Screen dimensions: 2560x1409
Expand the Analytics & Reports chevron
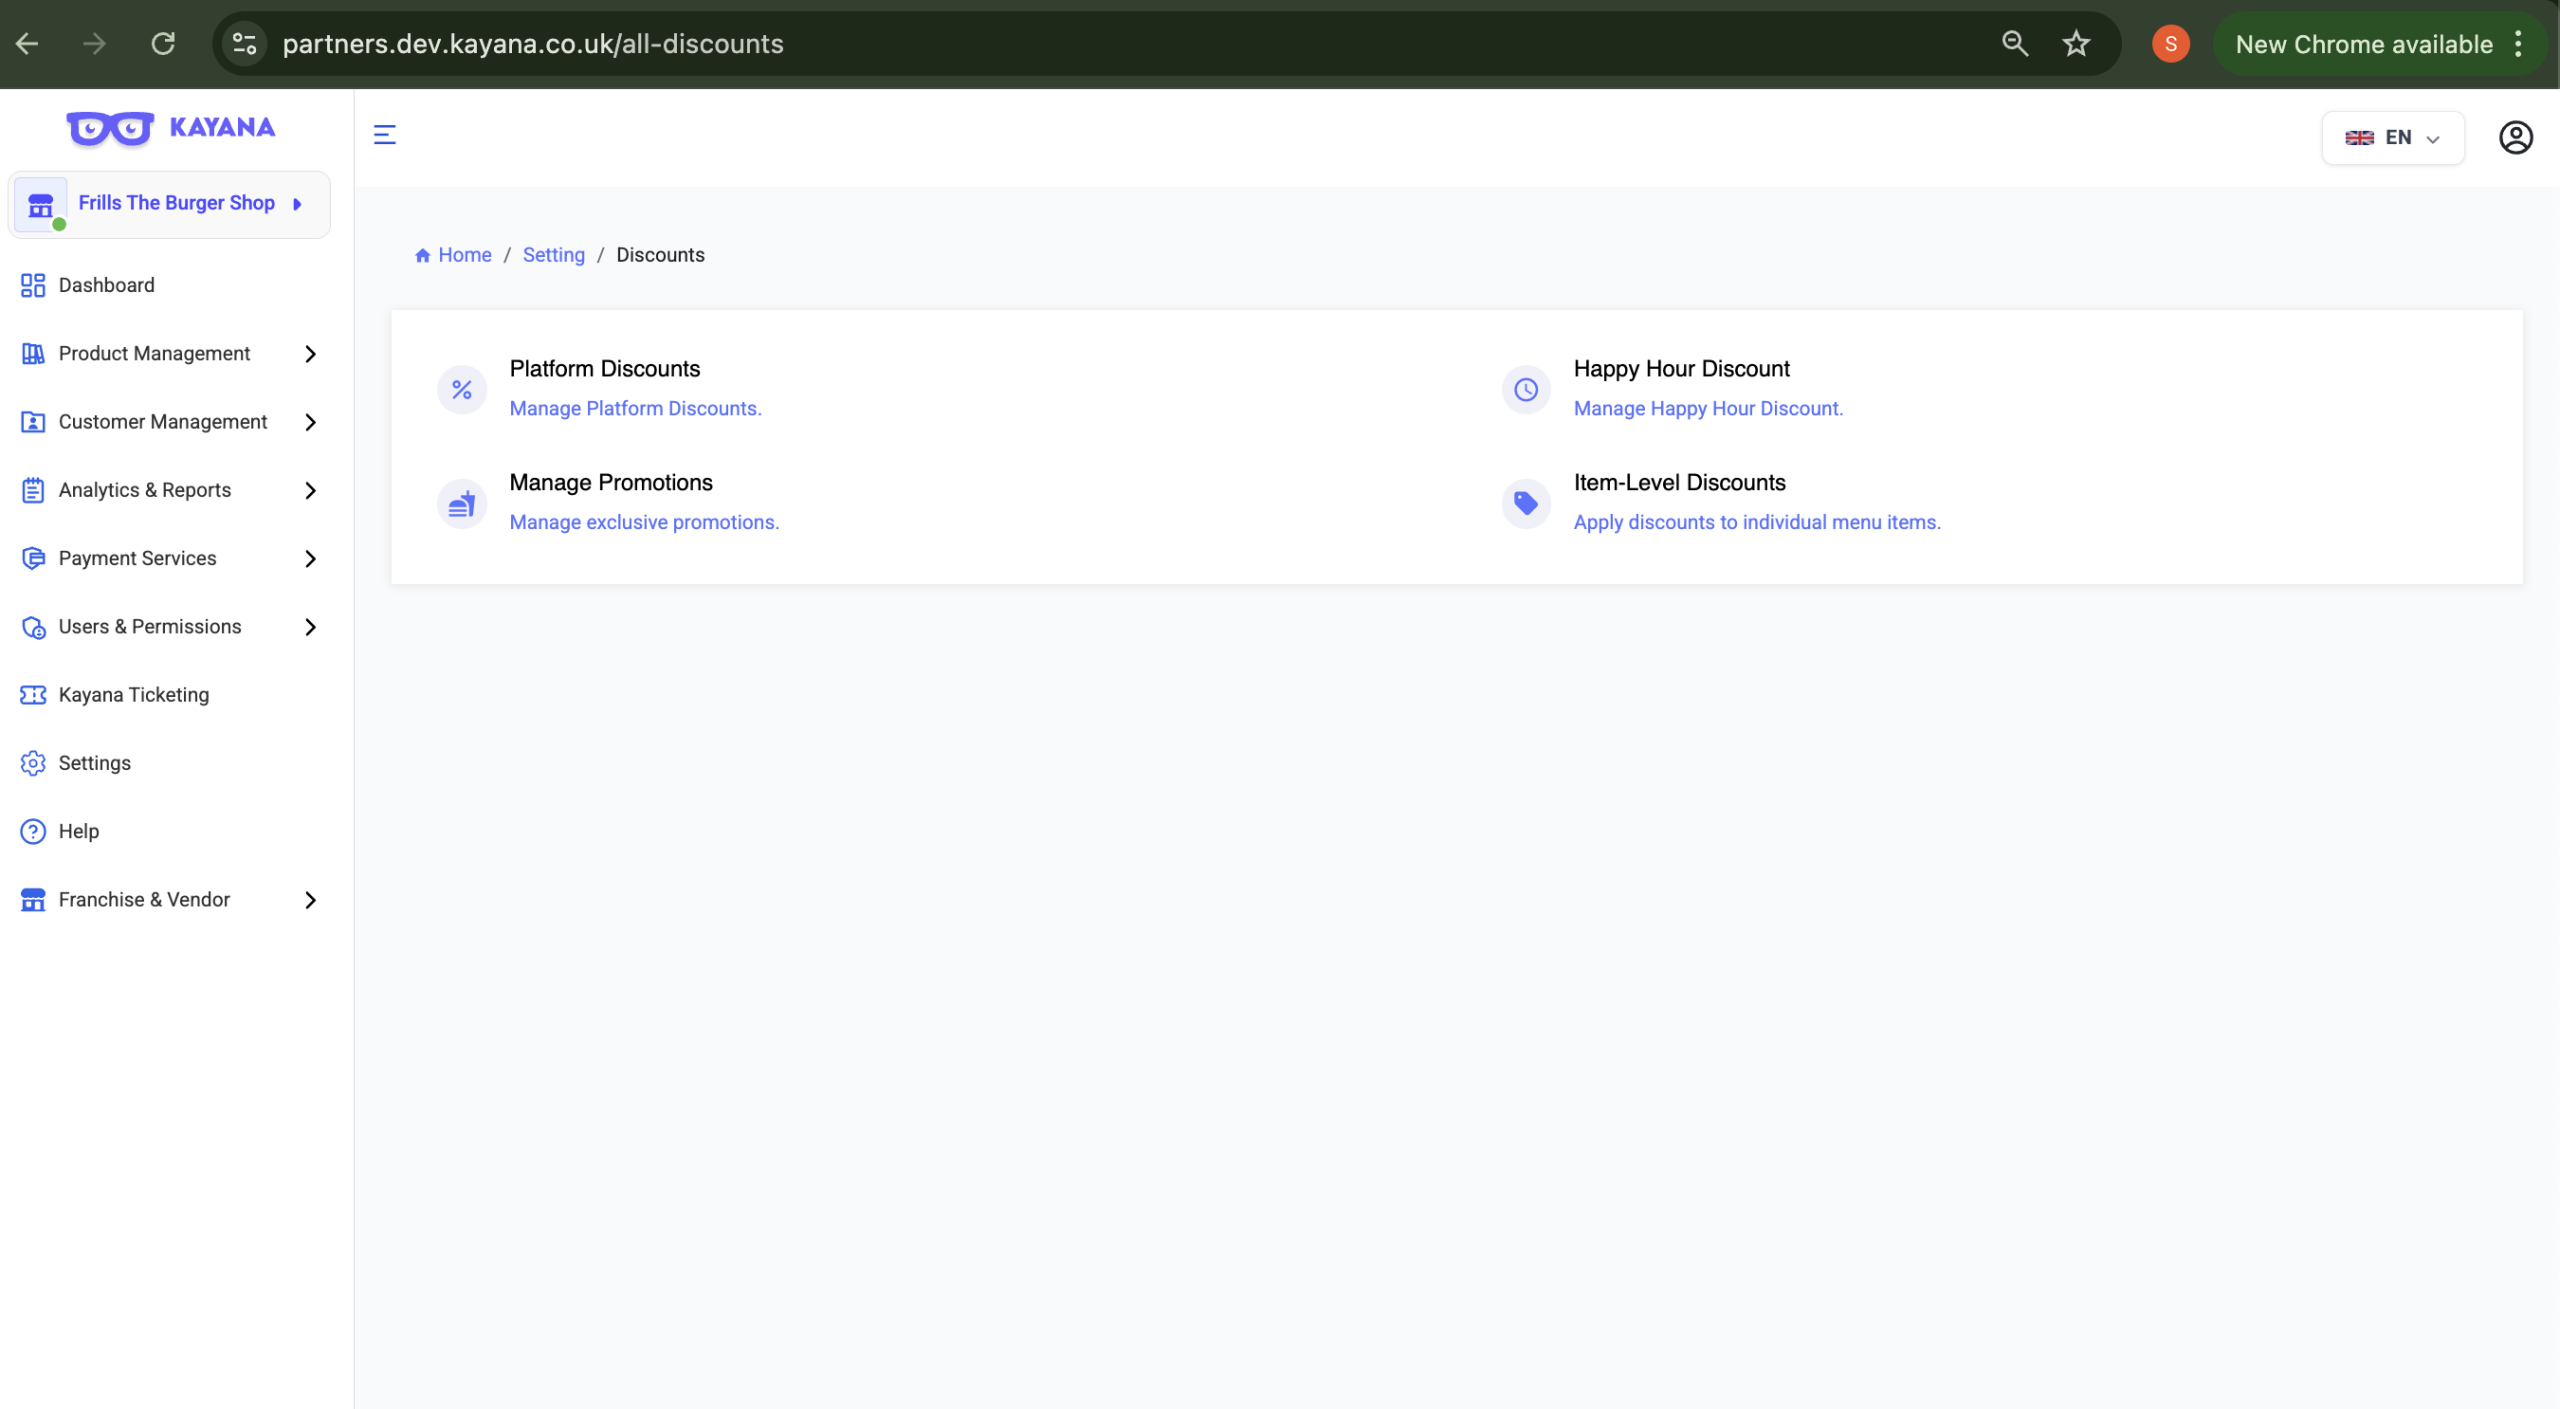[310, 490]
